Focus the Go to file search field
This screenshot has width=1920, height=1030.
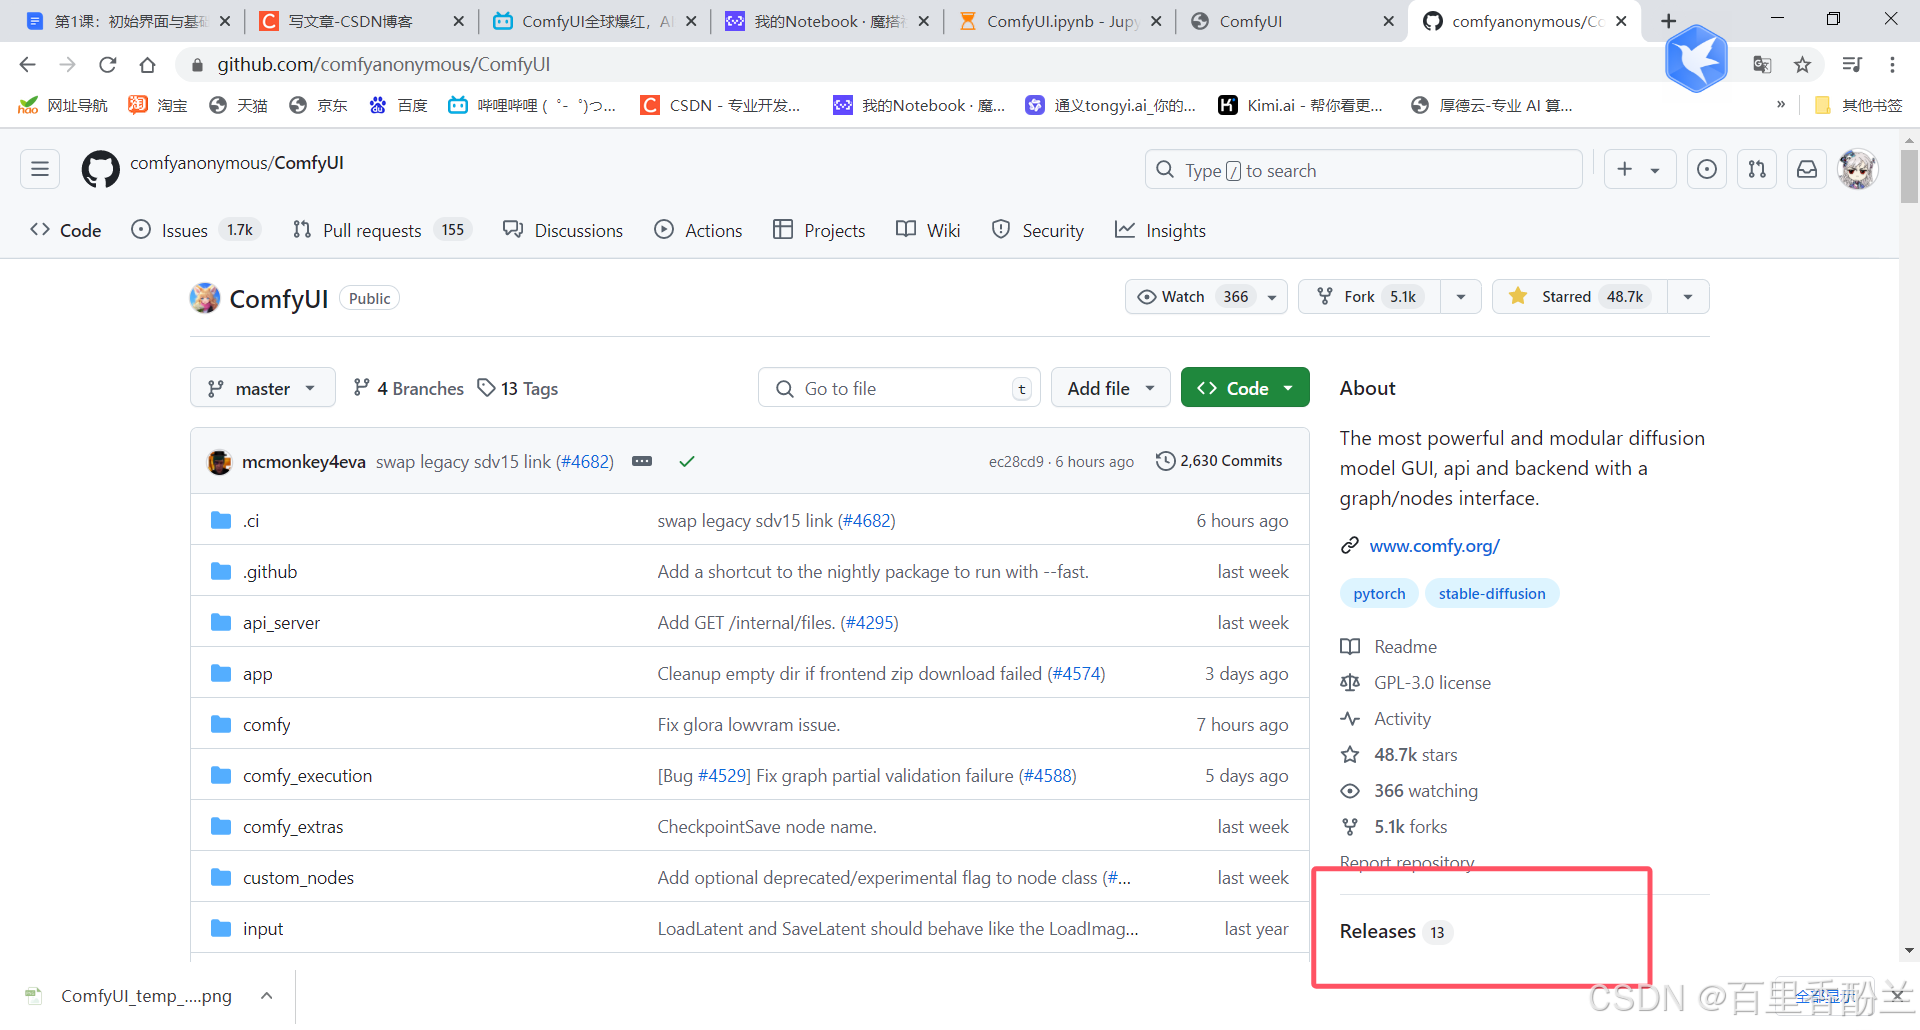pos(900,388)
